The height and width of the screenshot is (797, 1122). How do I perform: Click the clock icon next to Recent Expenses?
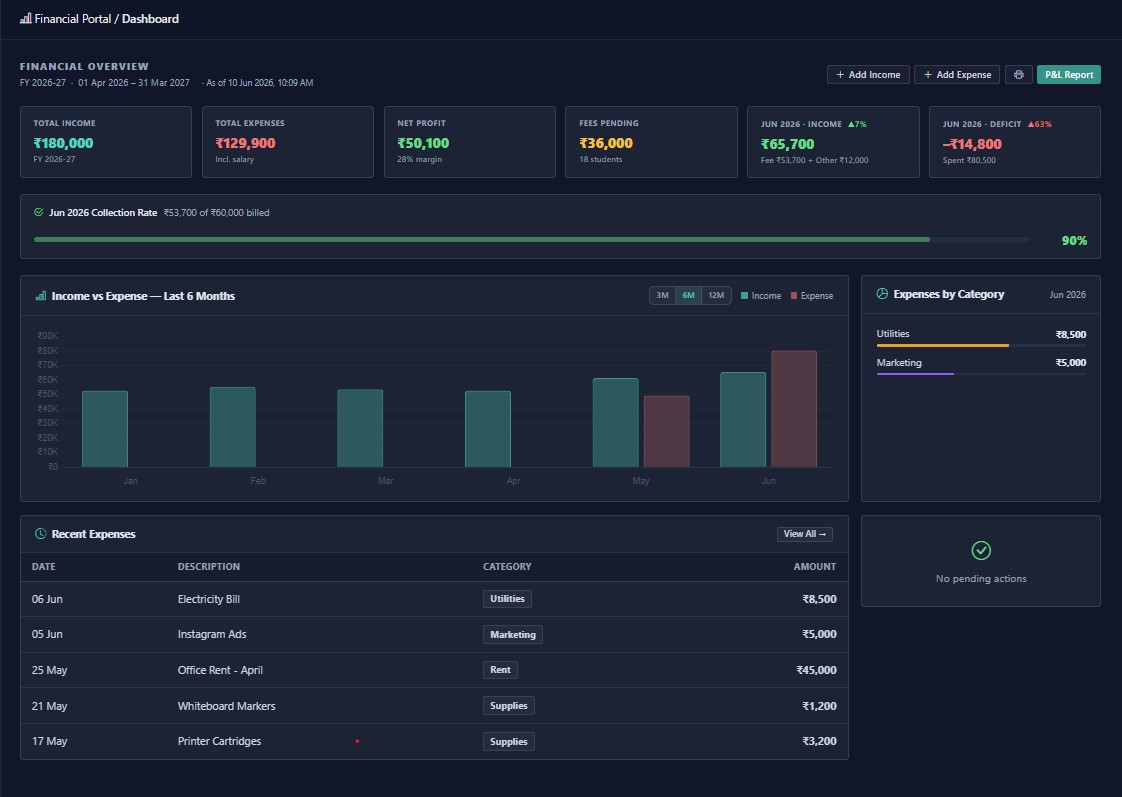(x=41, y=534)
